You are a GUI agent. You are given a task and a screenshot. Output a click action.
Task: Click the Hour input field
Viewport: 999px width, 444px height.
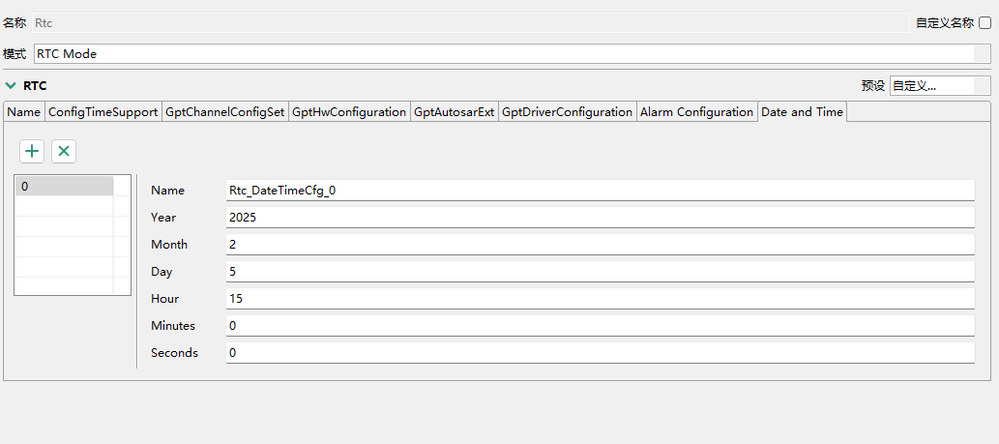point(600,298)
